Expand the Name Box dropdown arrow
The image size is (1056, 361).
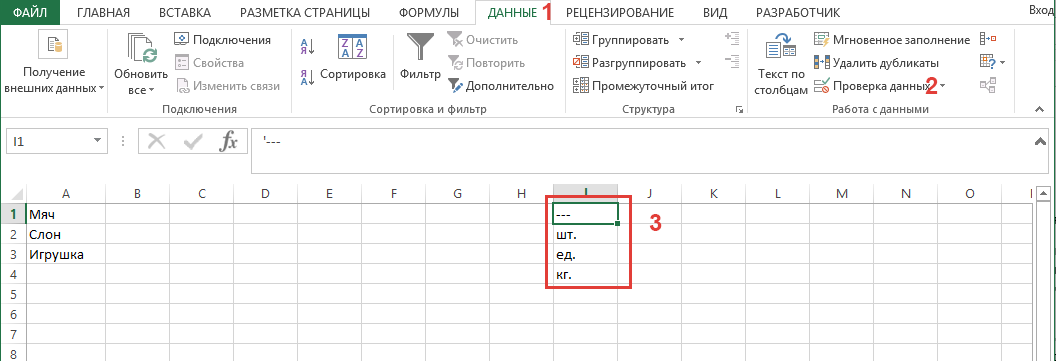98,141
